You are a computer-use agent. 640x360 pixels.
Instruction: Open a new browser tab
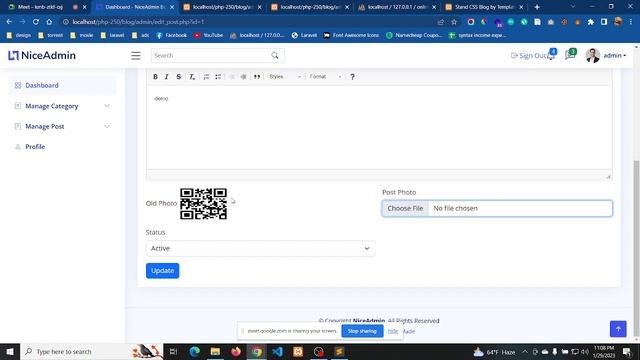point(537,7)
